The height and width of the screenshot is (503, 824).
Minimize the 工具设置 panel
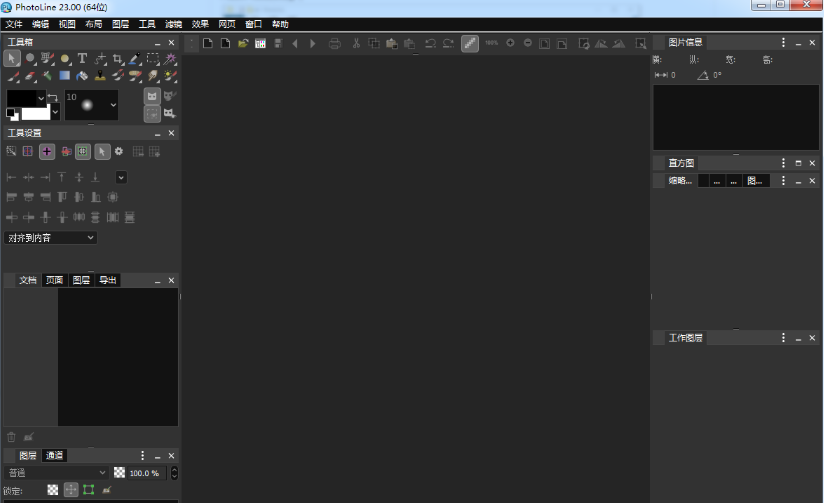pos(157,133)
